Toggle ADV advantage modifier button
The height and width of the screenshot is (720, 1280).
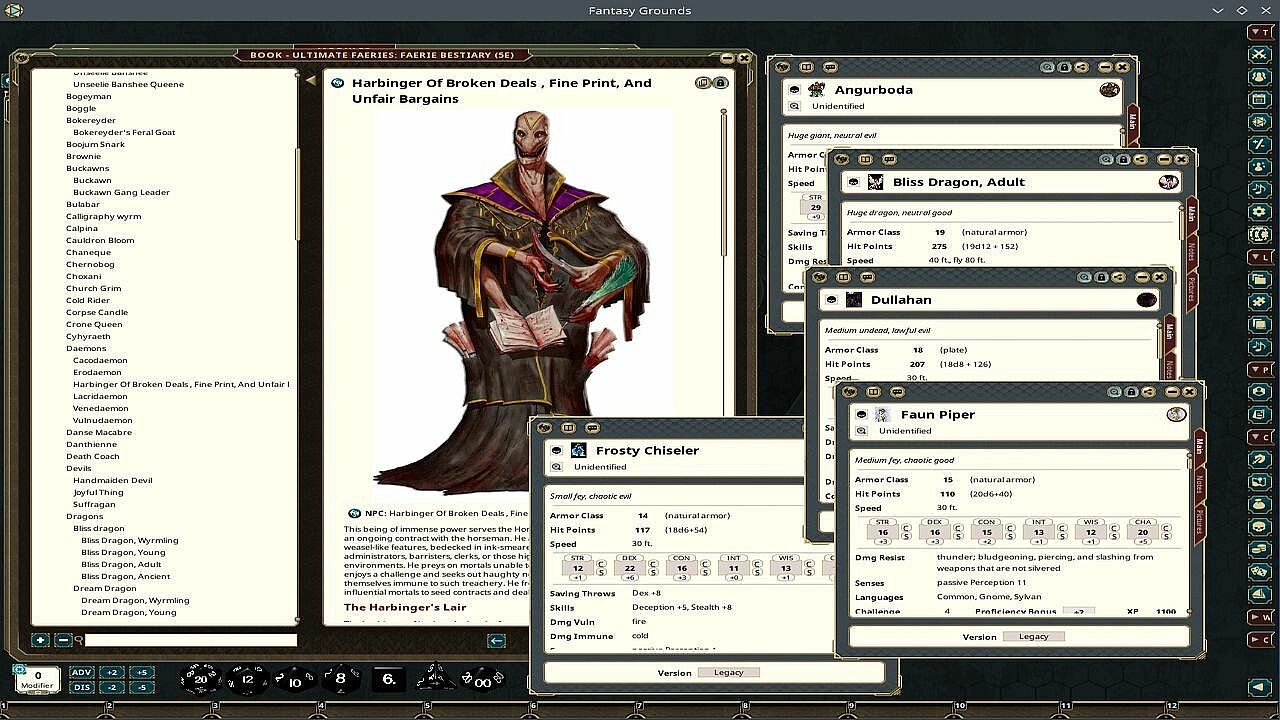click(82, 672)
